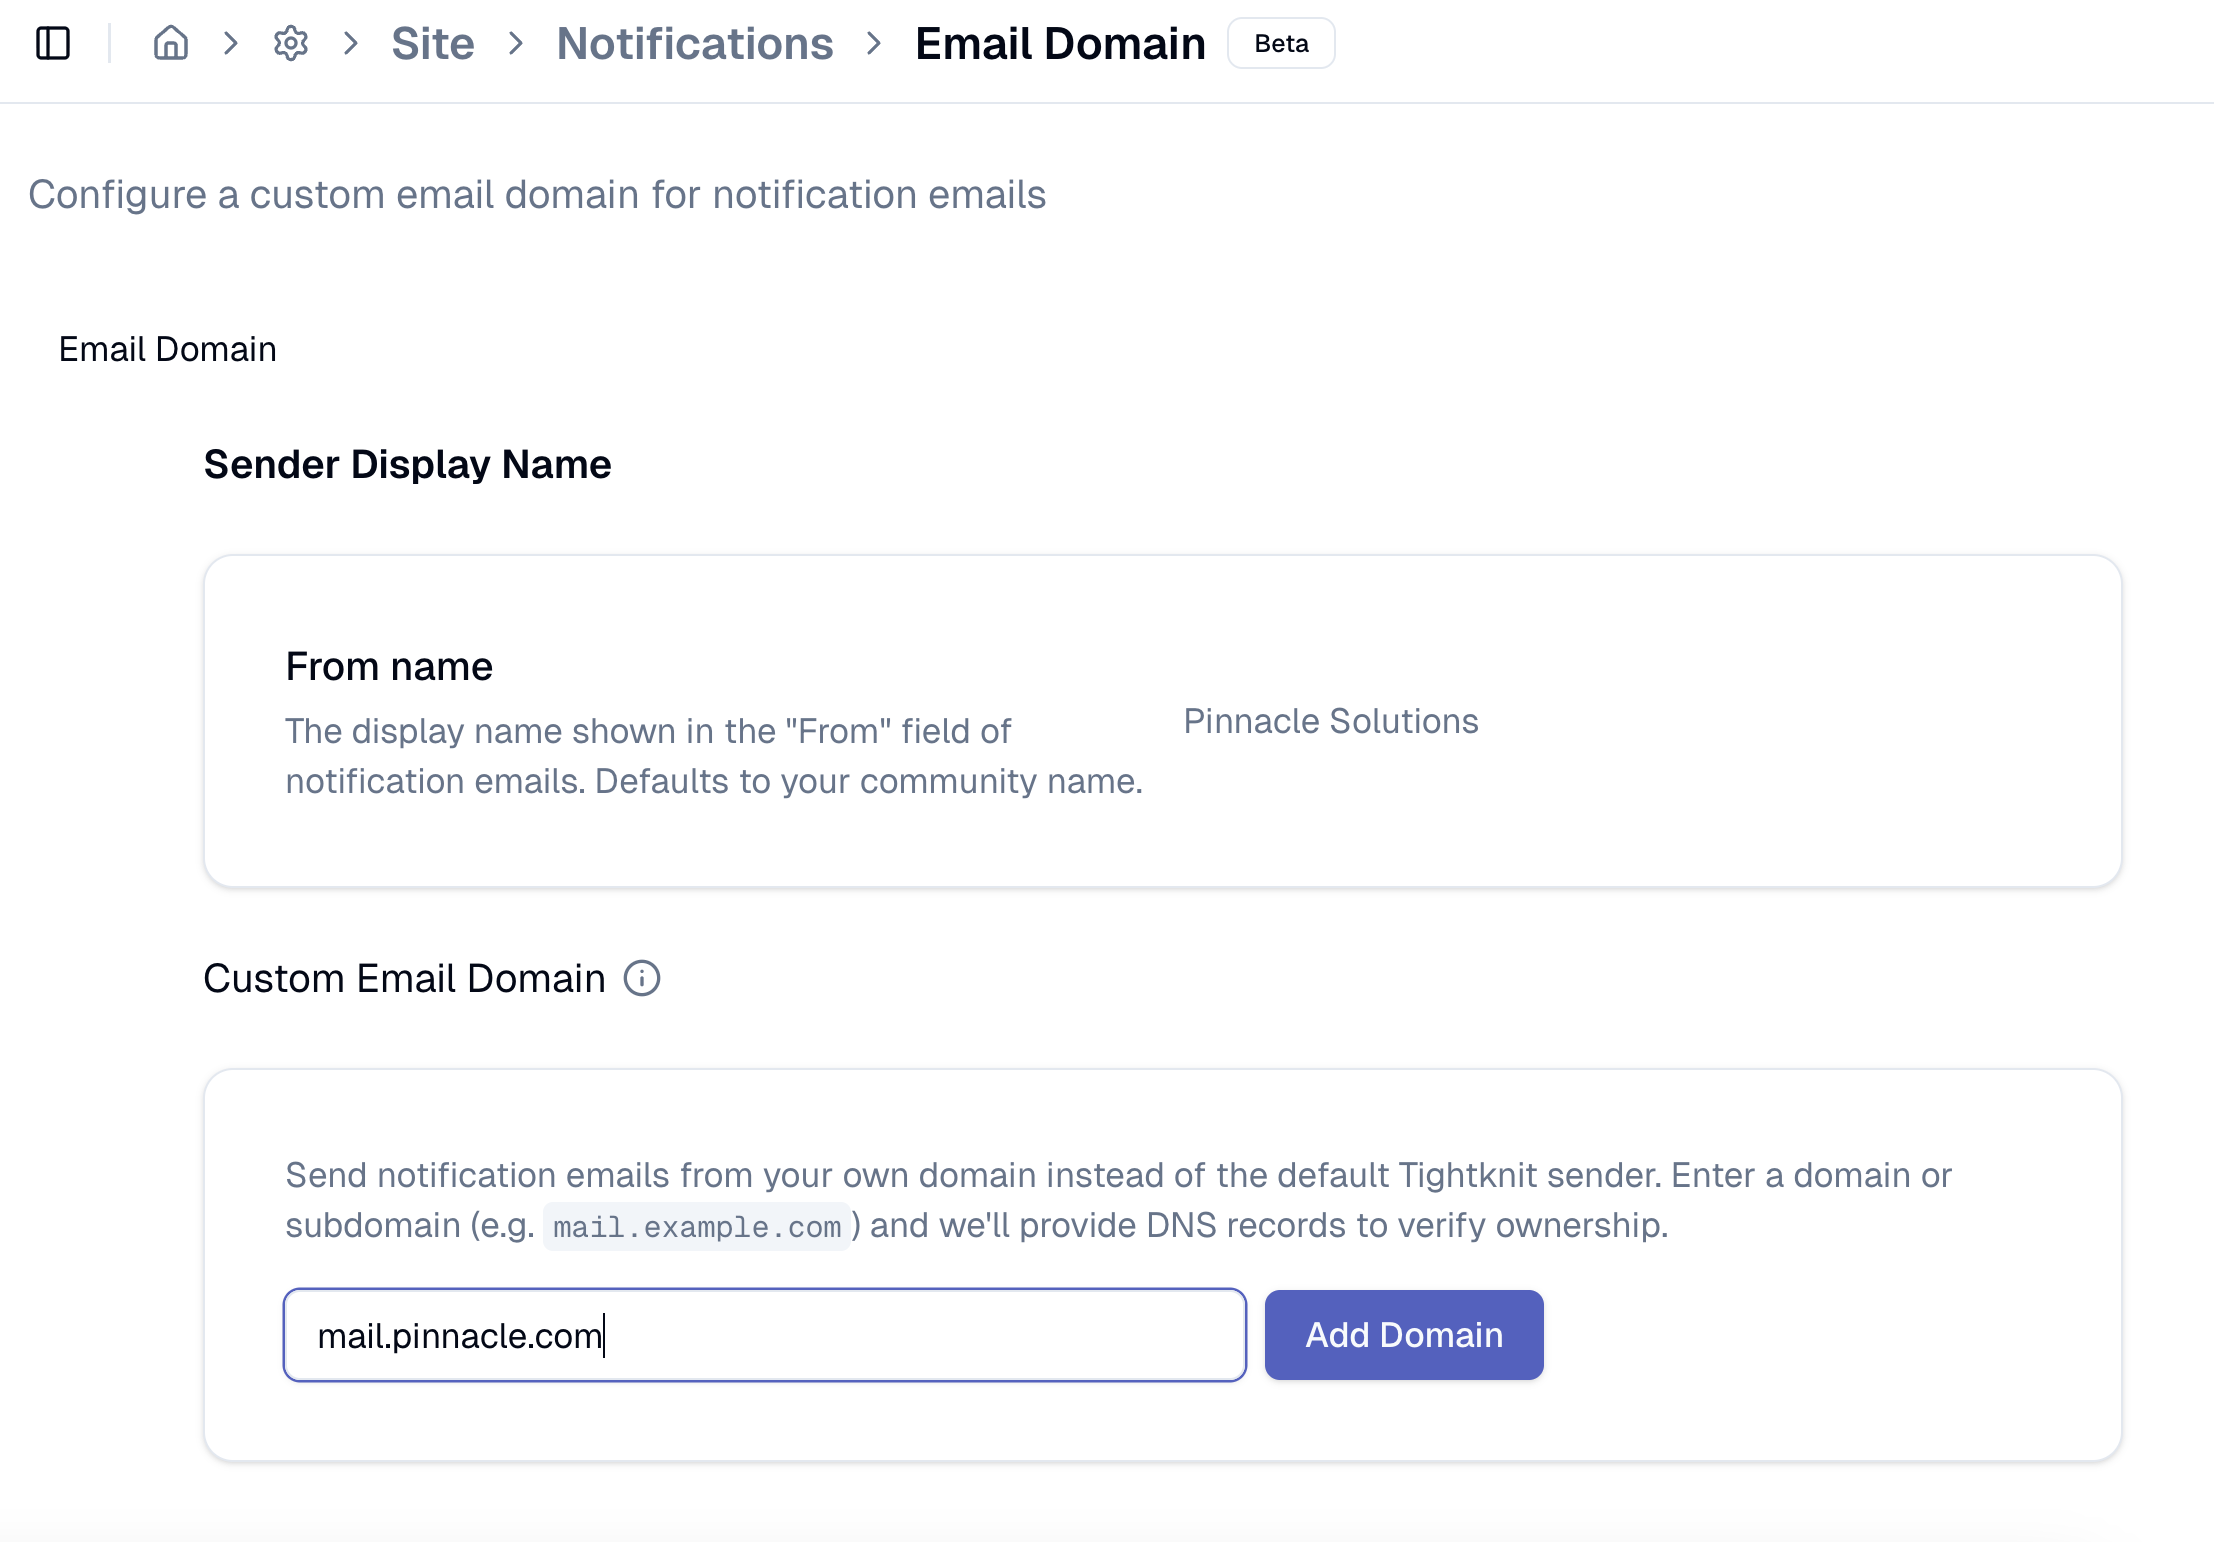Click the chevron after Notifications breadcrumb
2214x1542 pixels.
(874, 43)
